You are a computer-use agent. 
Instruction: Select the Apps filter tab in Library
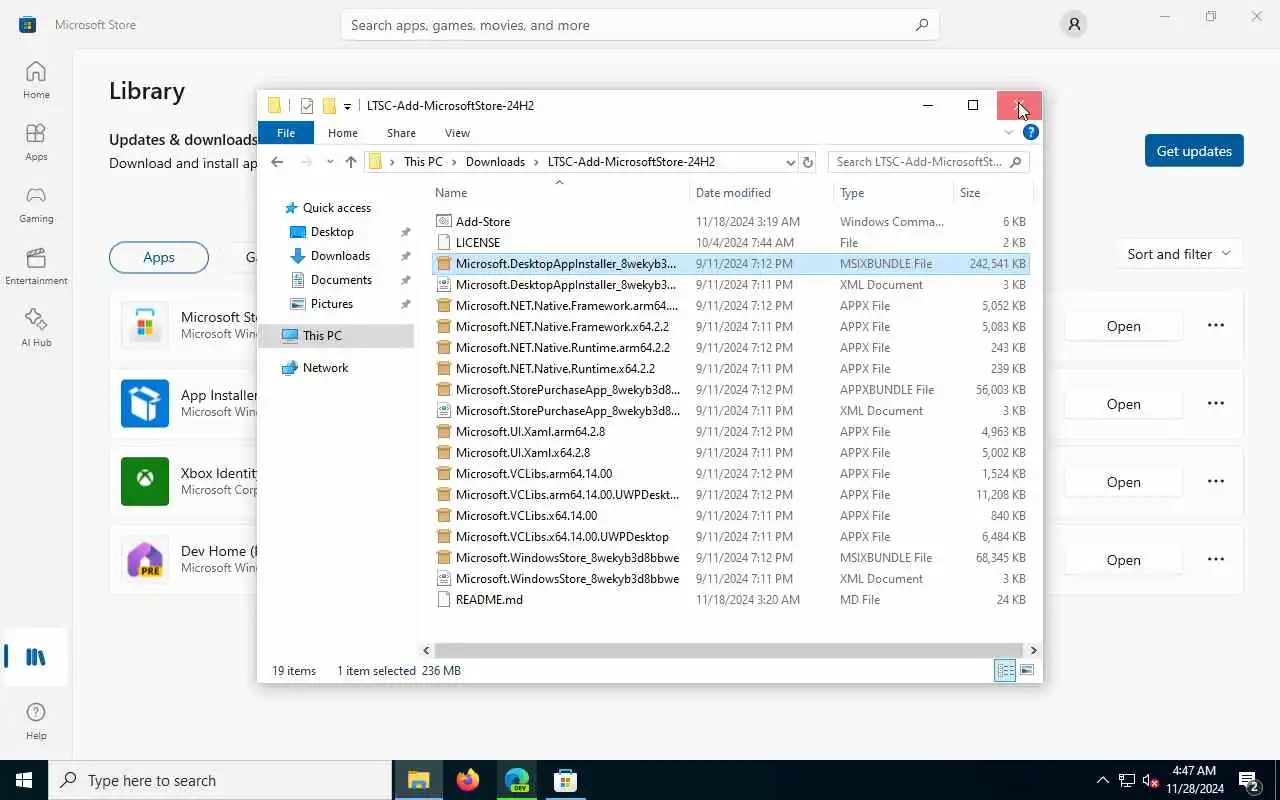(x=159, y=257)
